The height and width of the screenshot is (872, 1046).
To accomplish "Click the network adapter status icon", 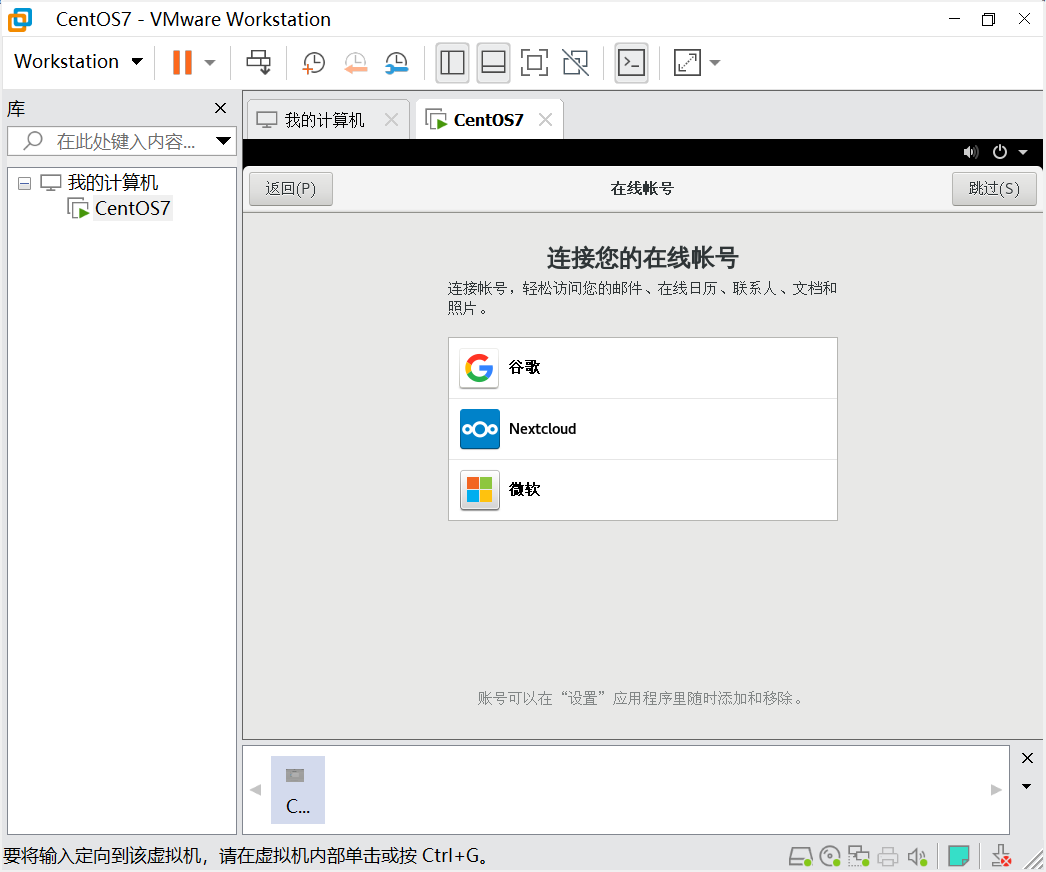I will click(859, 856).
